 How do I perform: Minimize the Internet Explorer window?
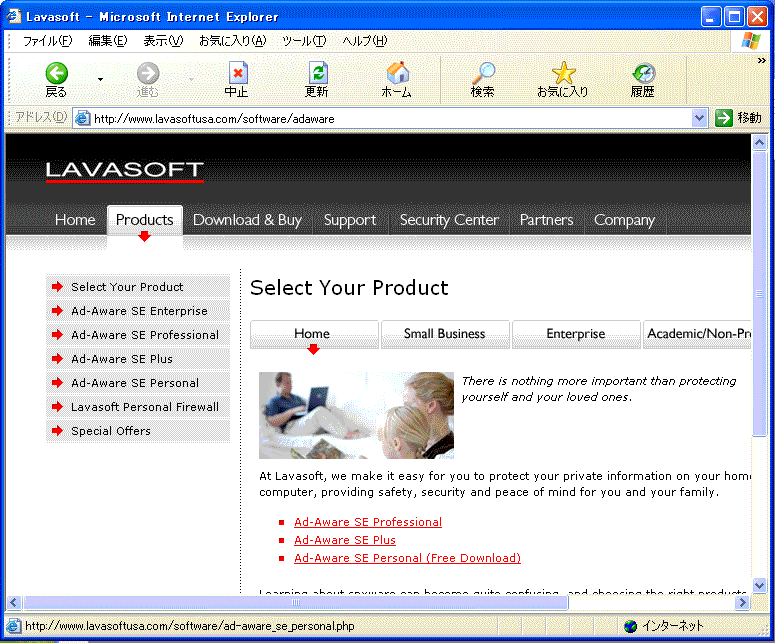tap(711, 17)
